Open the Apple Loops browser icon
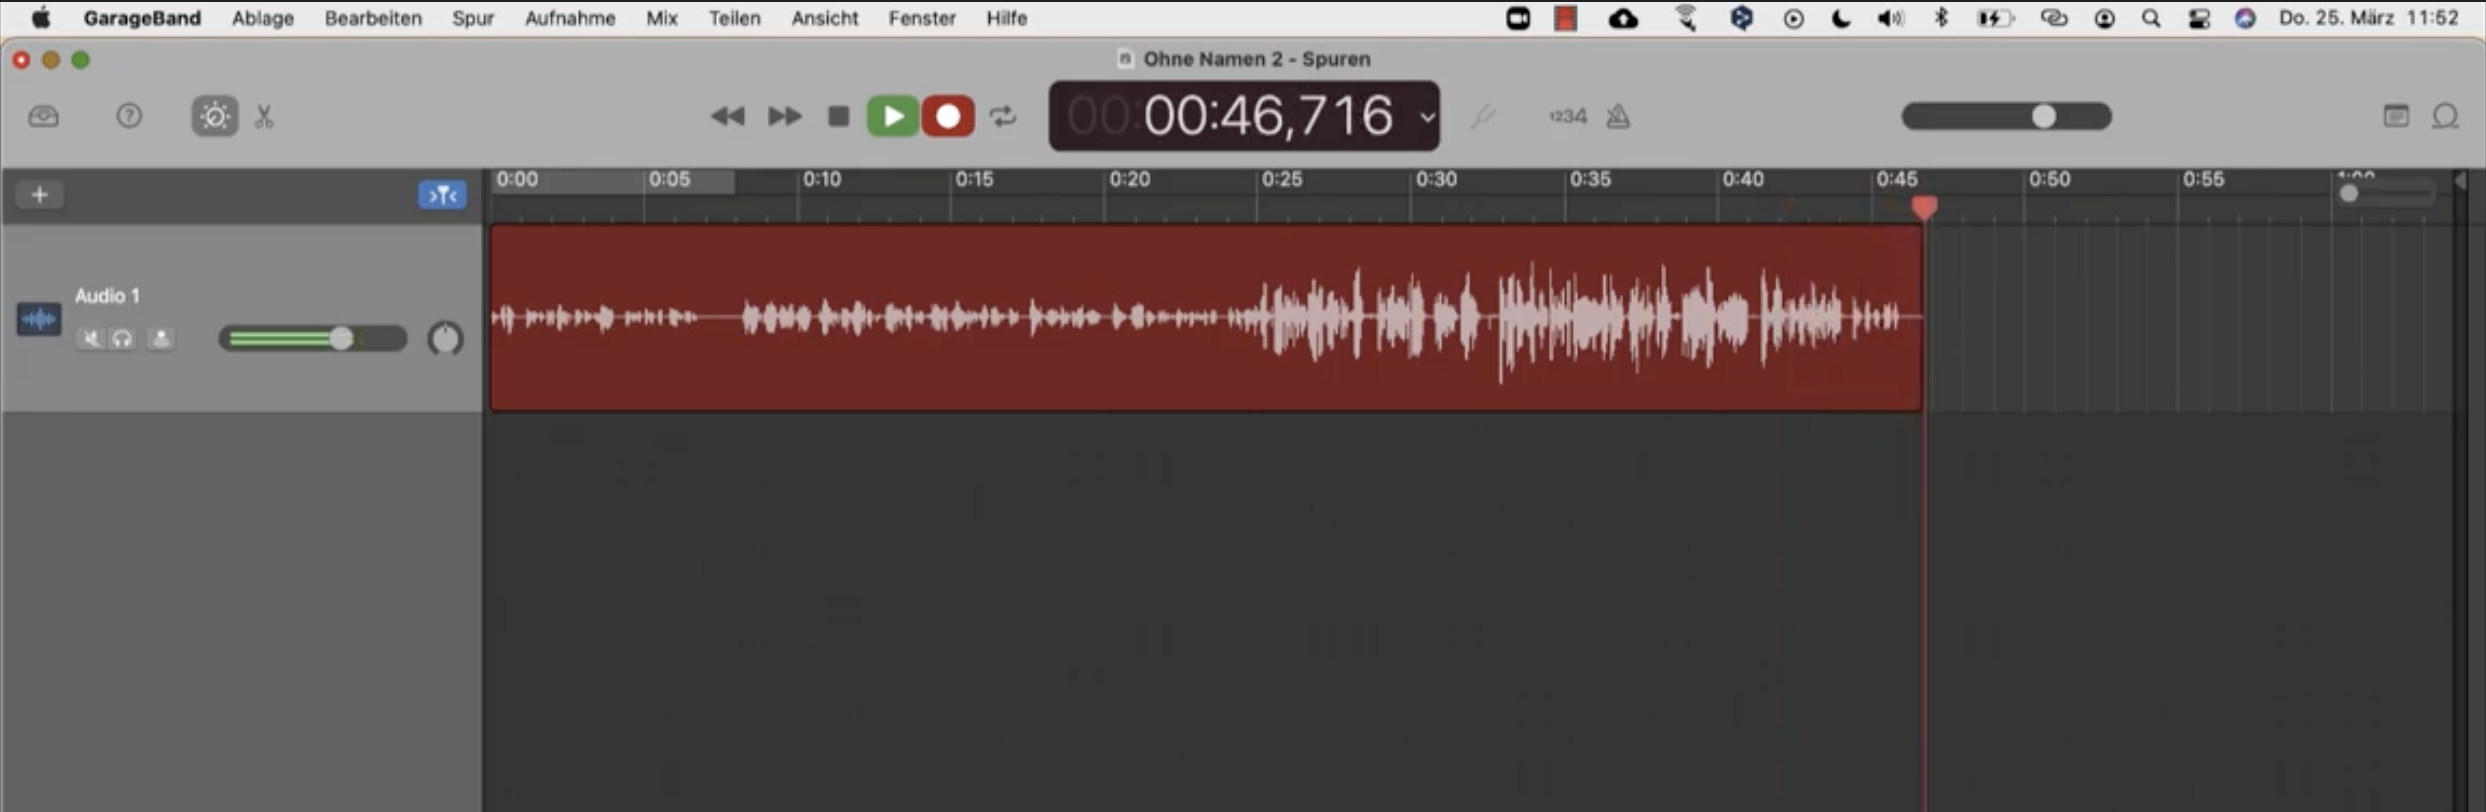Image resolution: width=2486 pixels, height=812 pixels. point(2445,116)
